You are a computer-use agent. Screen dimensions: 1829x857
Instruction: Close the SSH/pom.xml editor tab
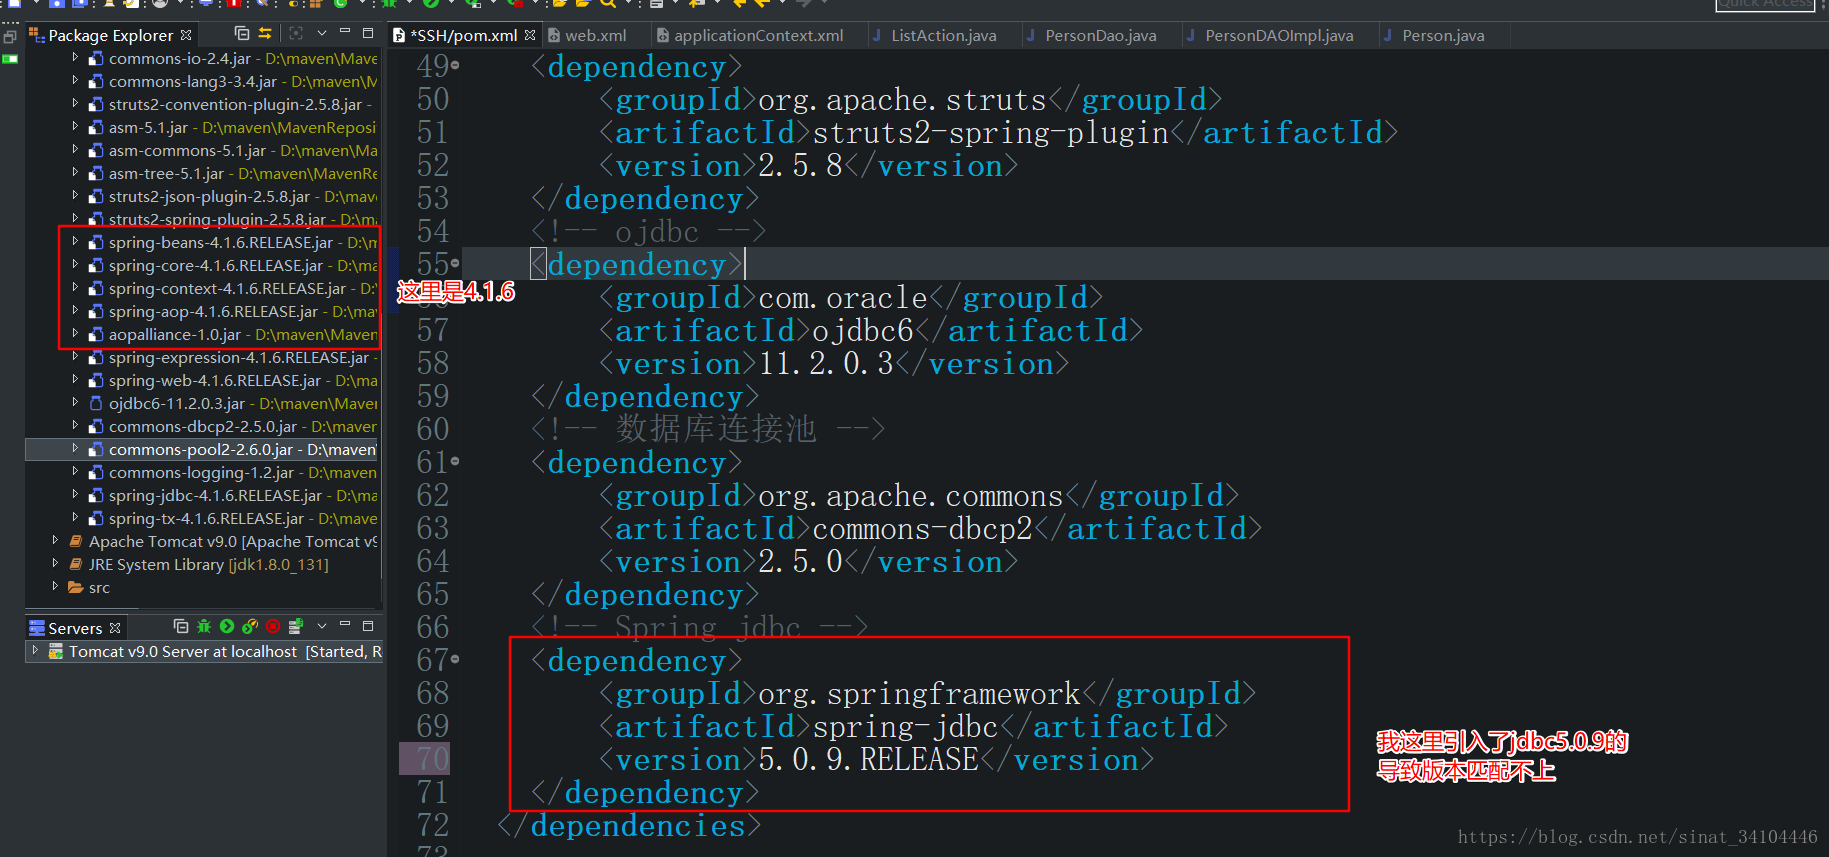click(x=530, y=35)
